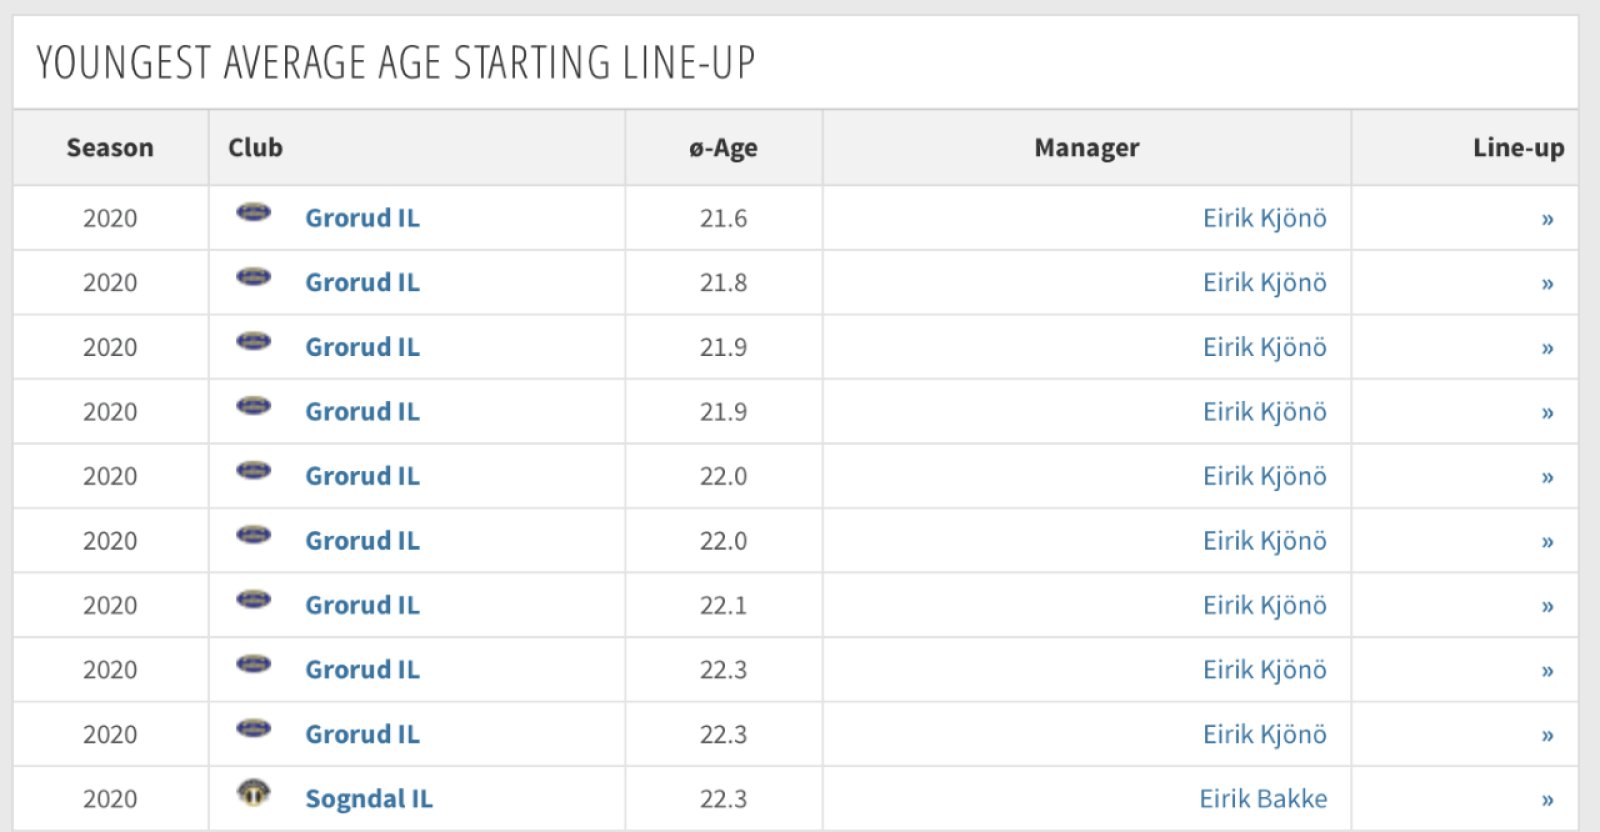This screenshot has height=832, width=1600.
Task: Click Grorud IL link in first row
Action: [x=362, y=218]
